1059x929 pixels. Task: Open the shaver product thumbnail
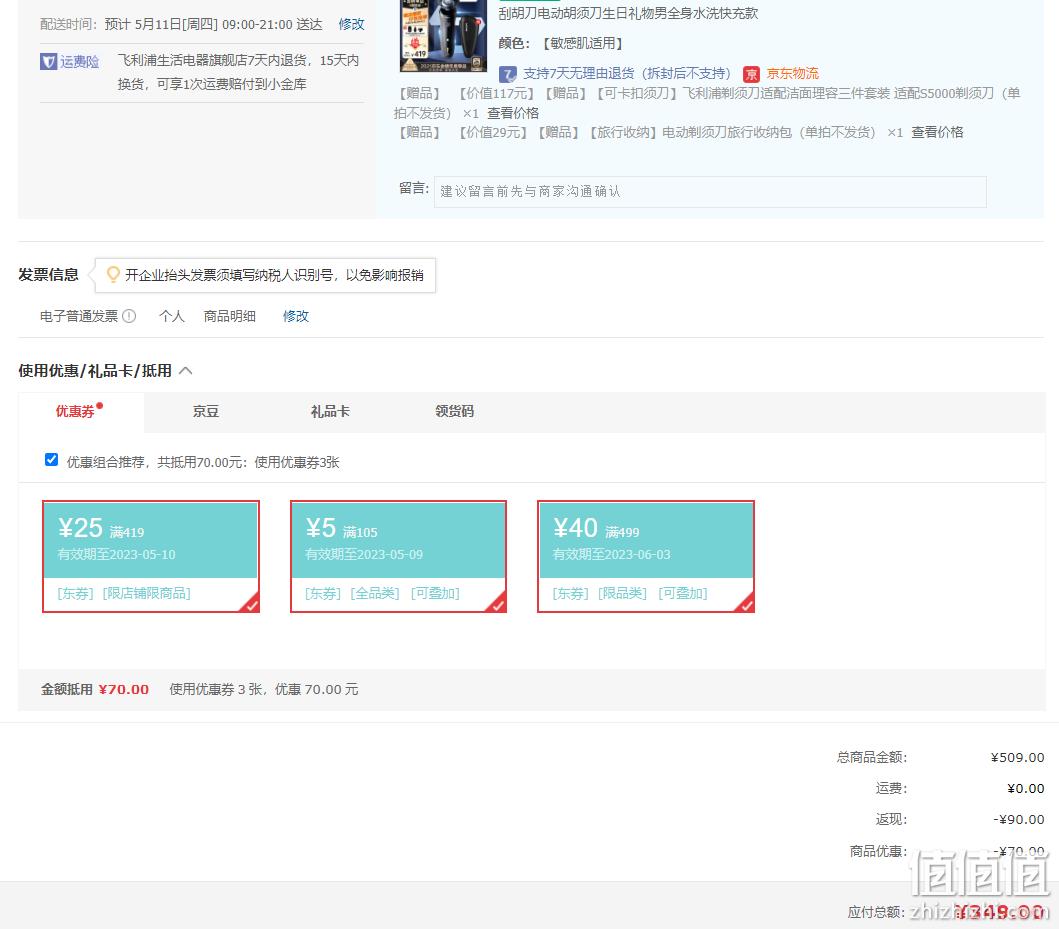pos(443,36)
